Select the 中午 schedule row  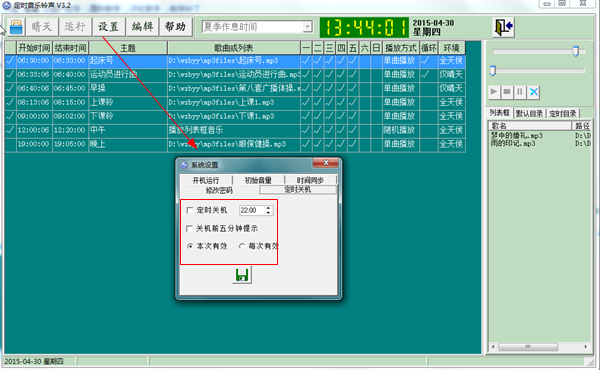click(235, 130)
